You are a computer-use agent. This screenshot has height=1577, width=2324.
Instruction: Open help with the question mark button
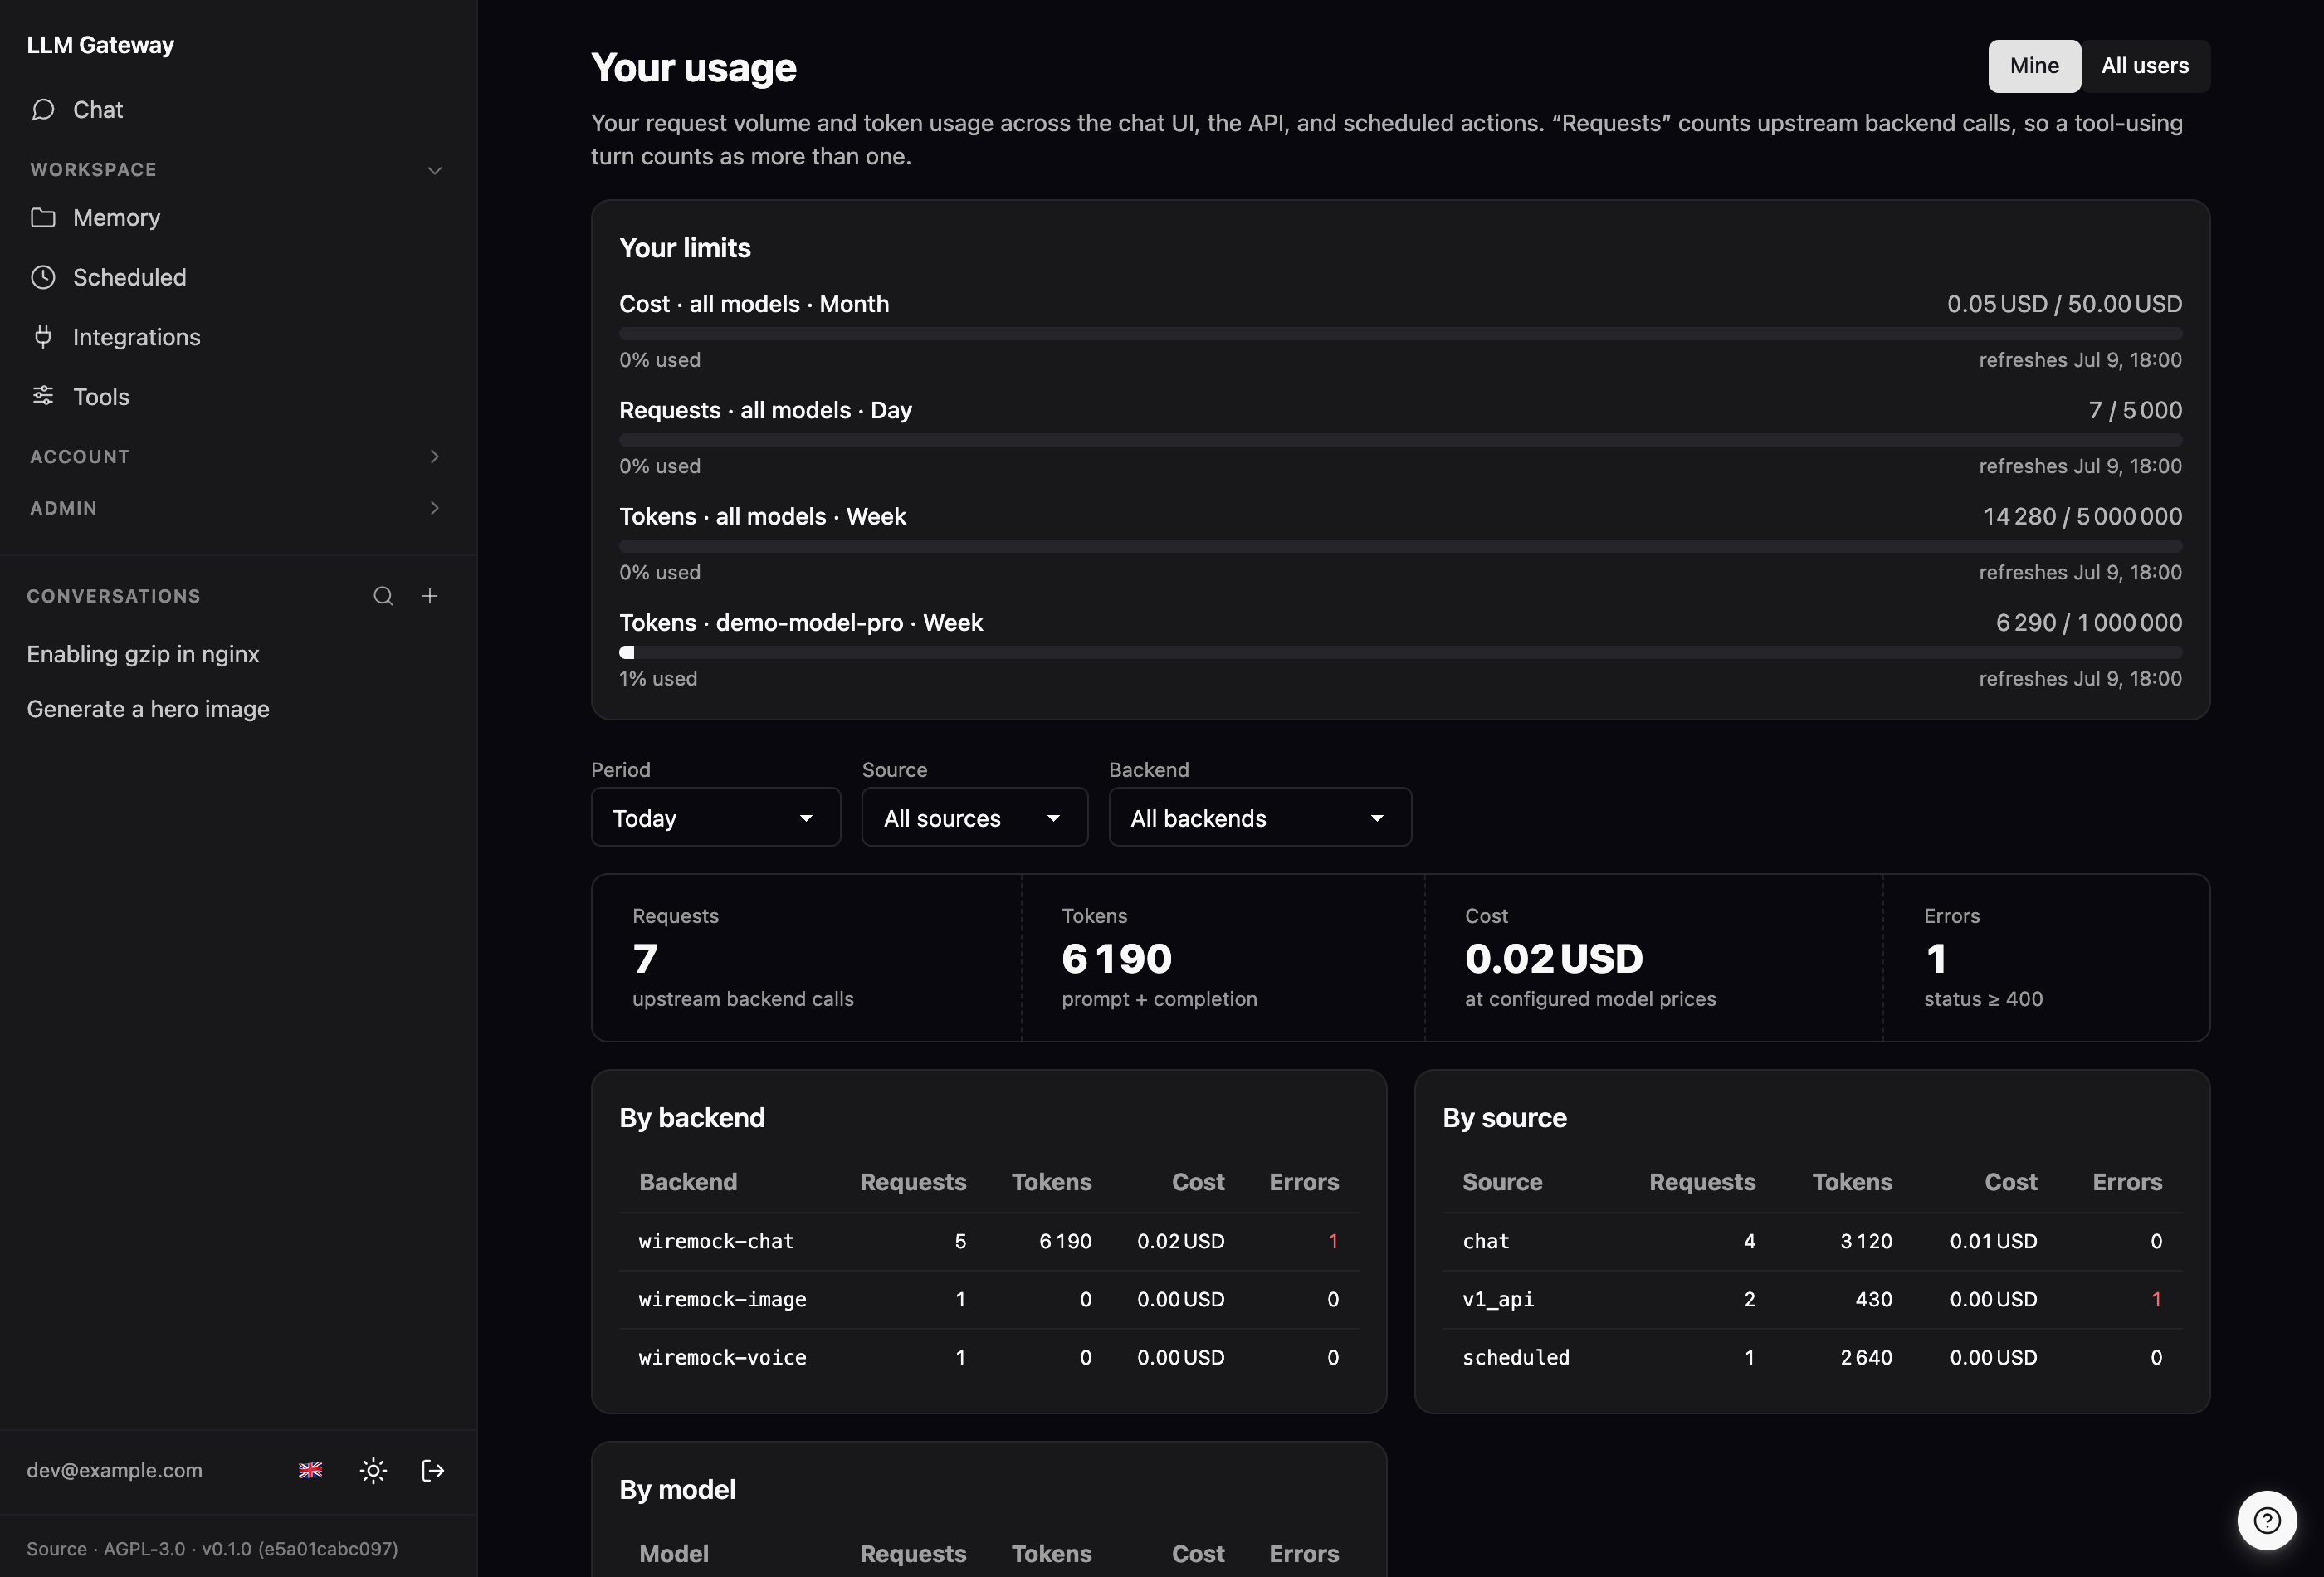(2267, 1520)
